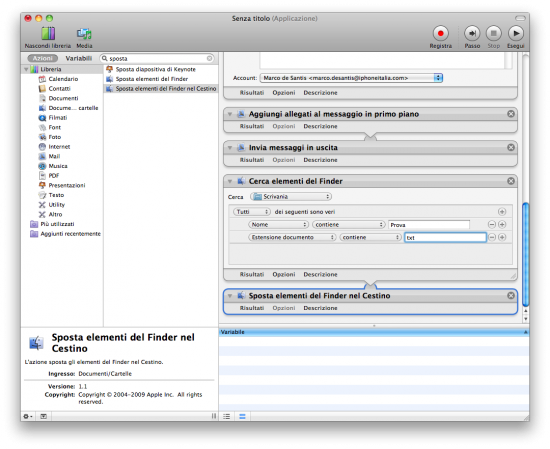Remove the Estensione documento criterion row
Image resolution: width=550 pixels, height=449 pixels.
coord(492,237)
